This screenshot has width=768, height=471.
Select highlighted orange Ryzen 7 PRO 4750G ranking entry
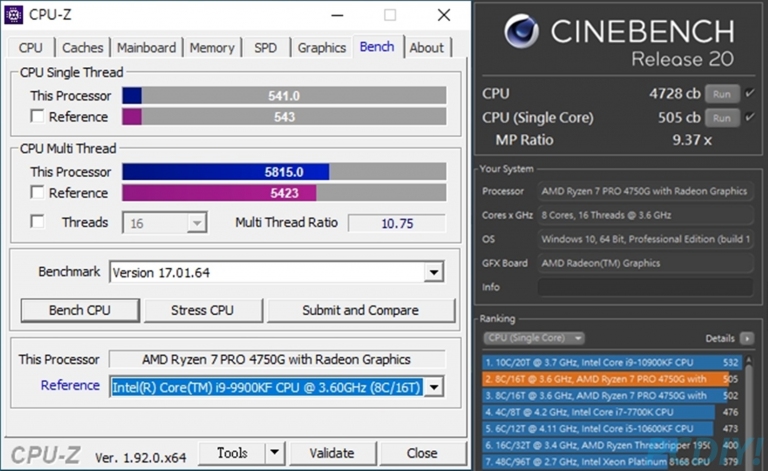point(612,379)
